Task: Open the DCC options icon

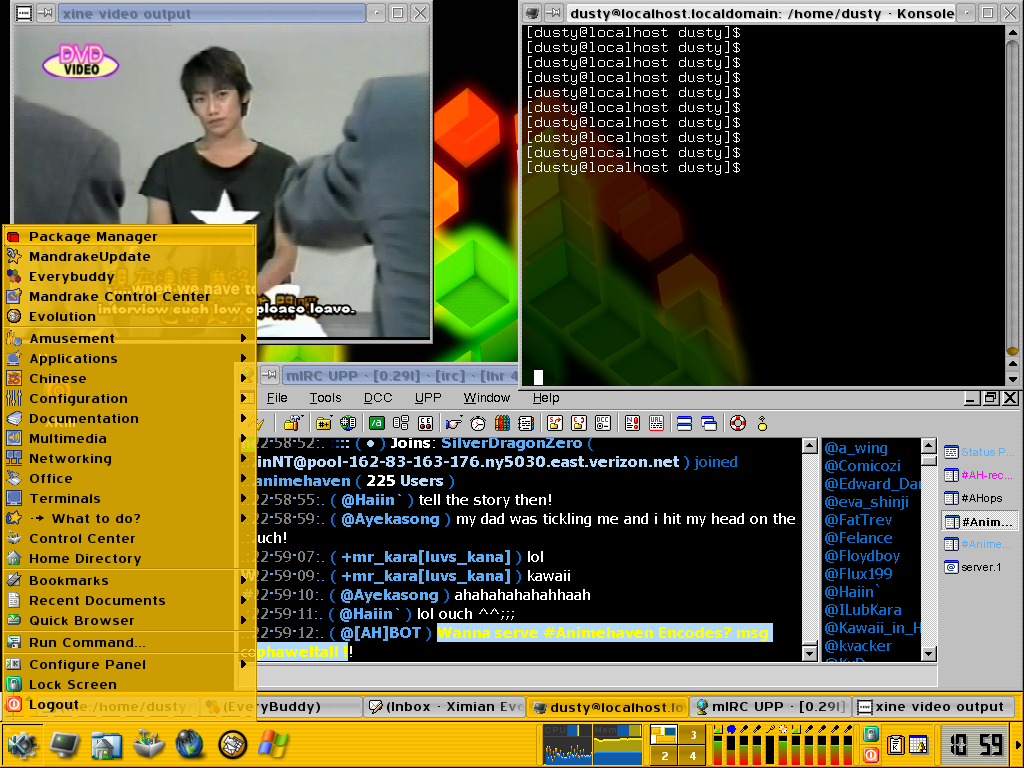Action: [603, 423]
